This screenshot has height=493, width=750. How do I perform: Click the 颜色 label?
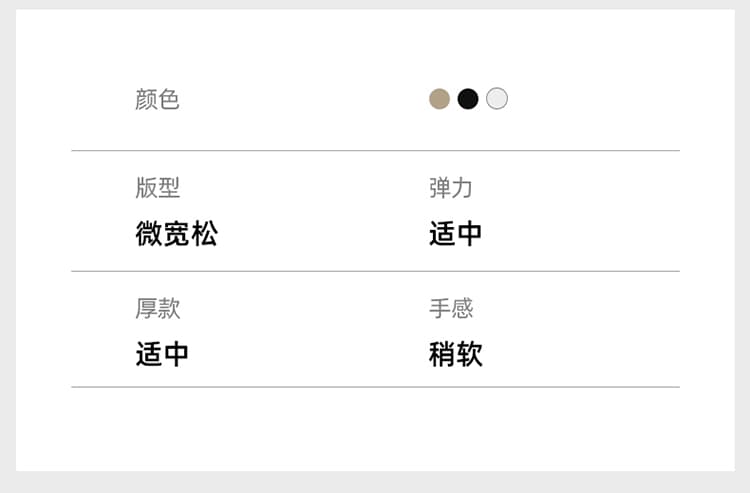[157, 99]
